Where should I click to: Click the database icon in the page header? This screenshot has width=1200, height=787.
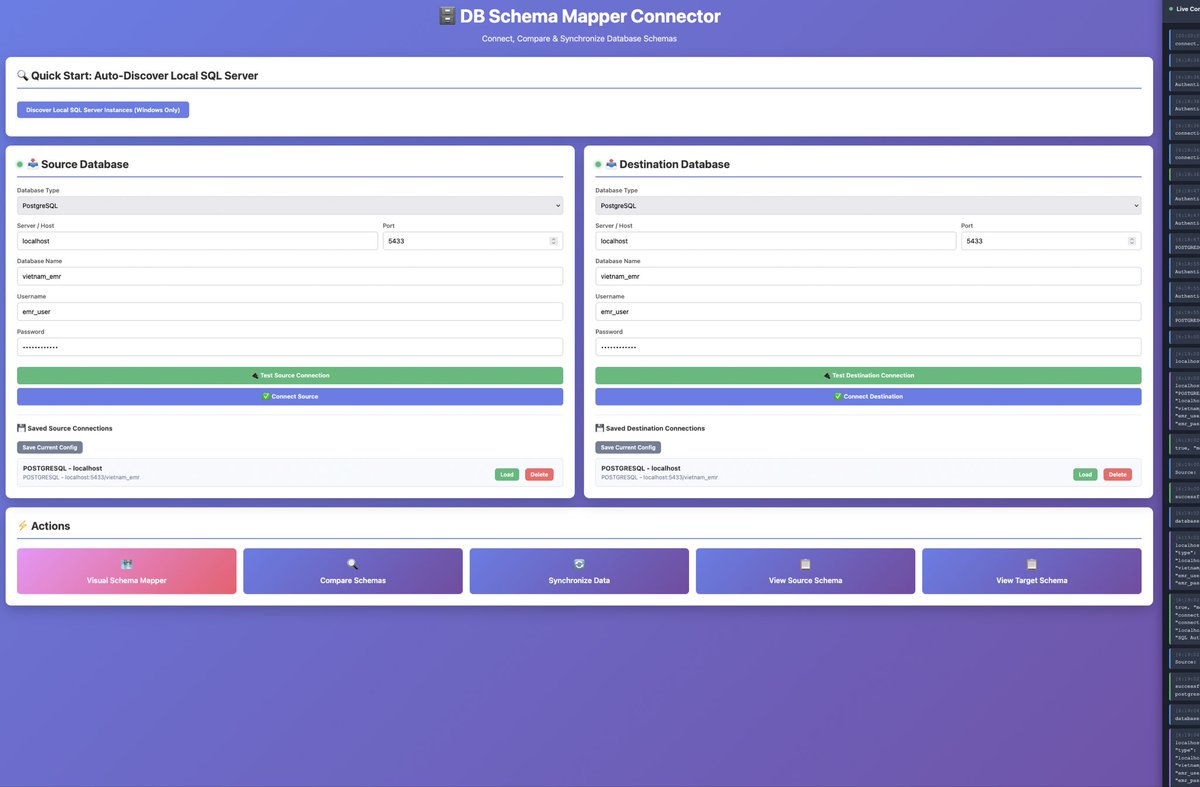point(446,15)
